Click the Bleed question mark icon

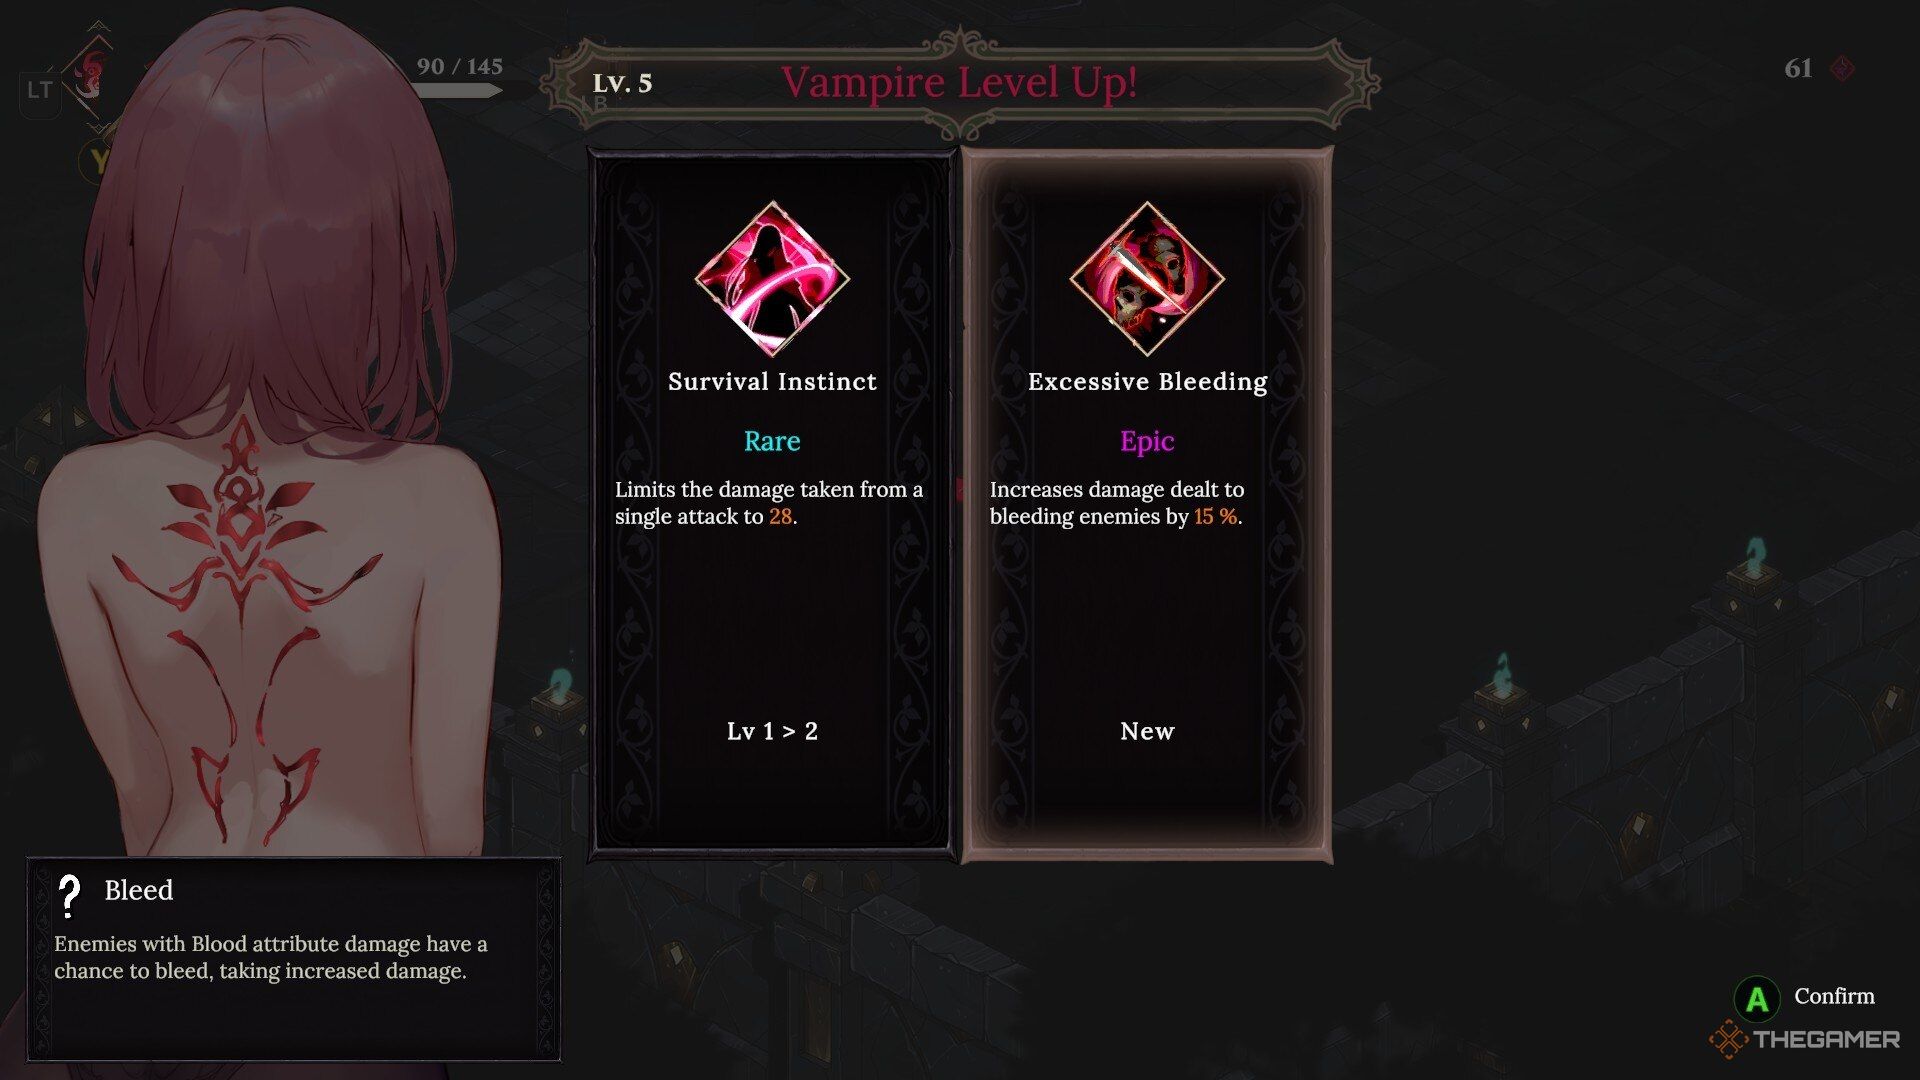(69, 896)
